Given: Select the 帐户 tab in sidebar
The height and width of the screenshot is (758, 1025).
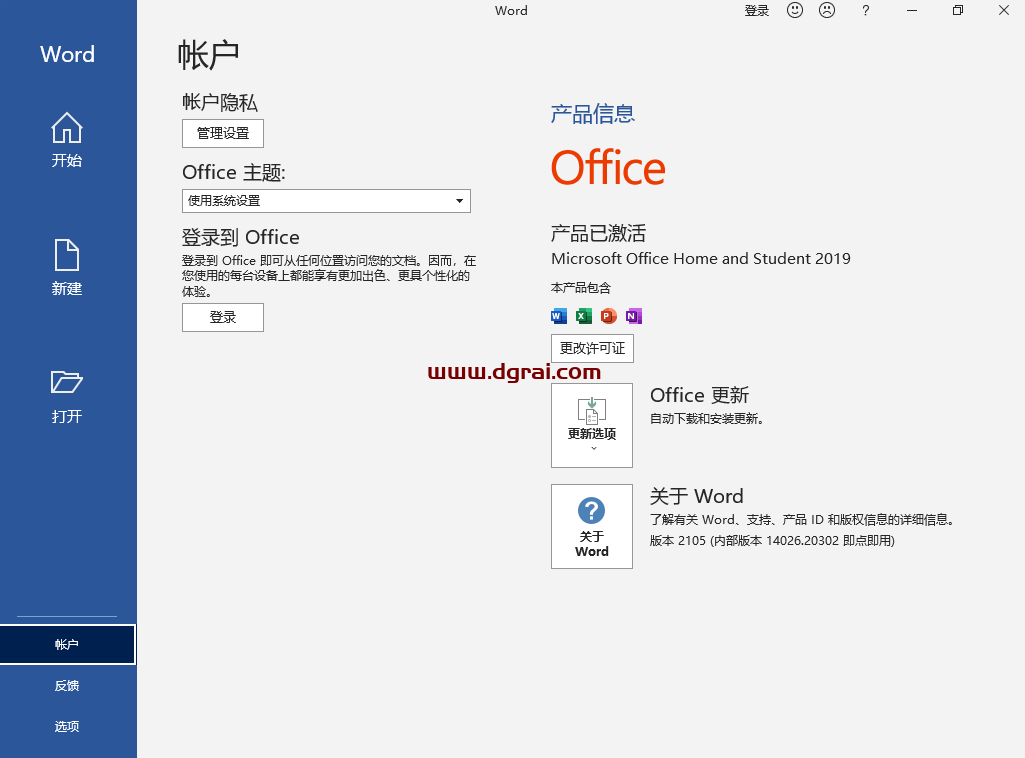Looking at the screenshot, I should pos(67,644).
